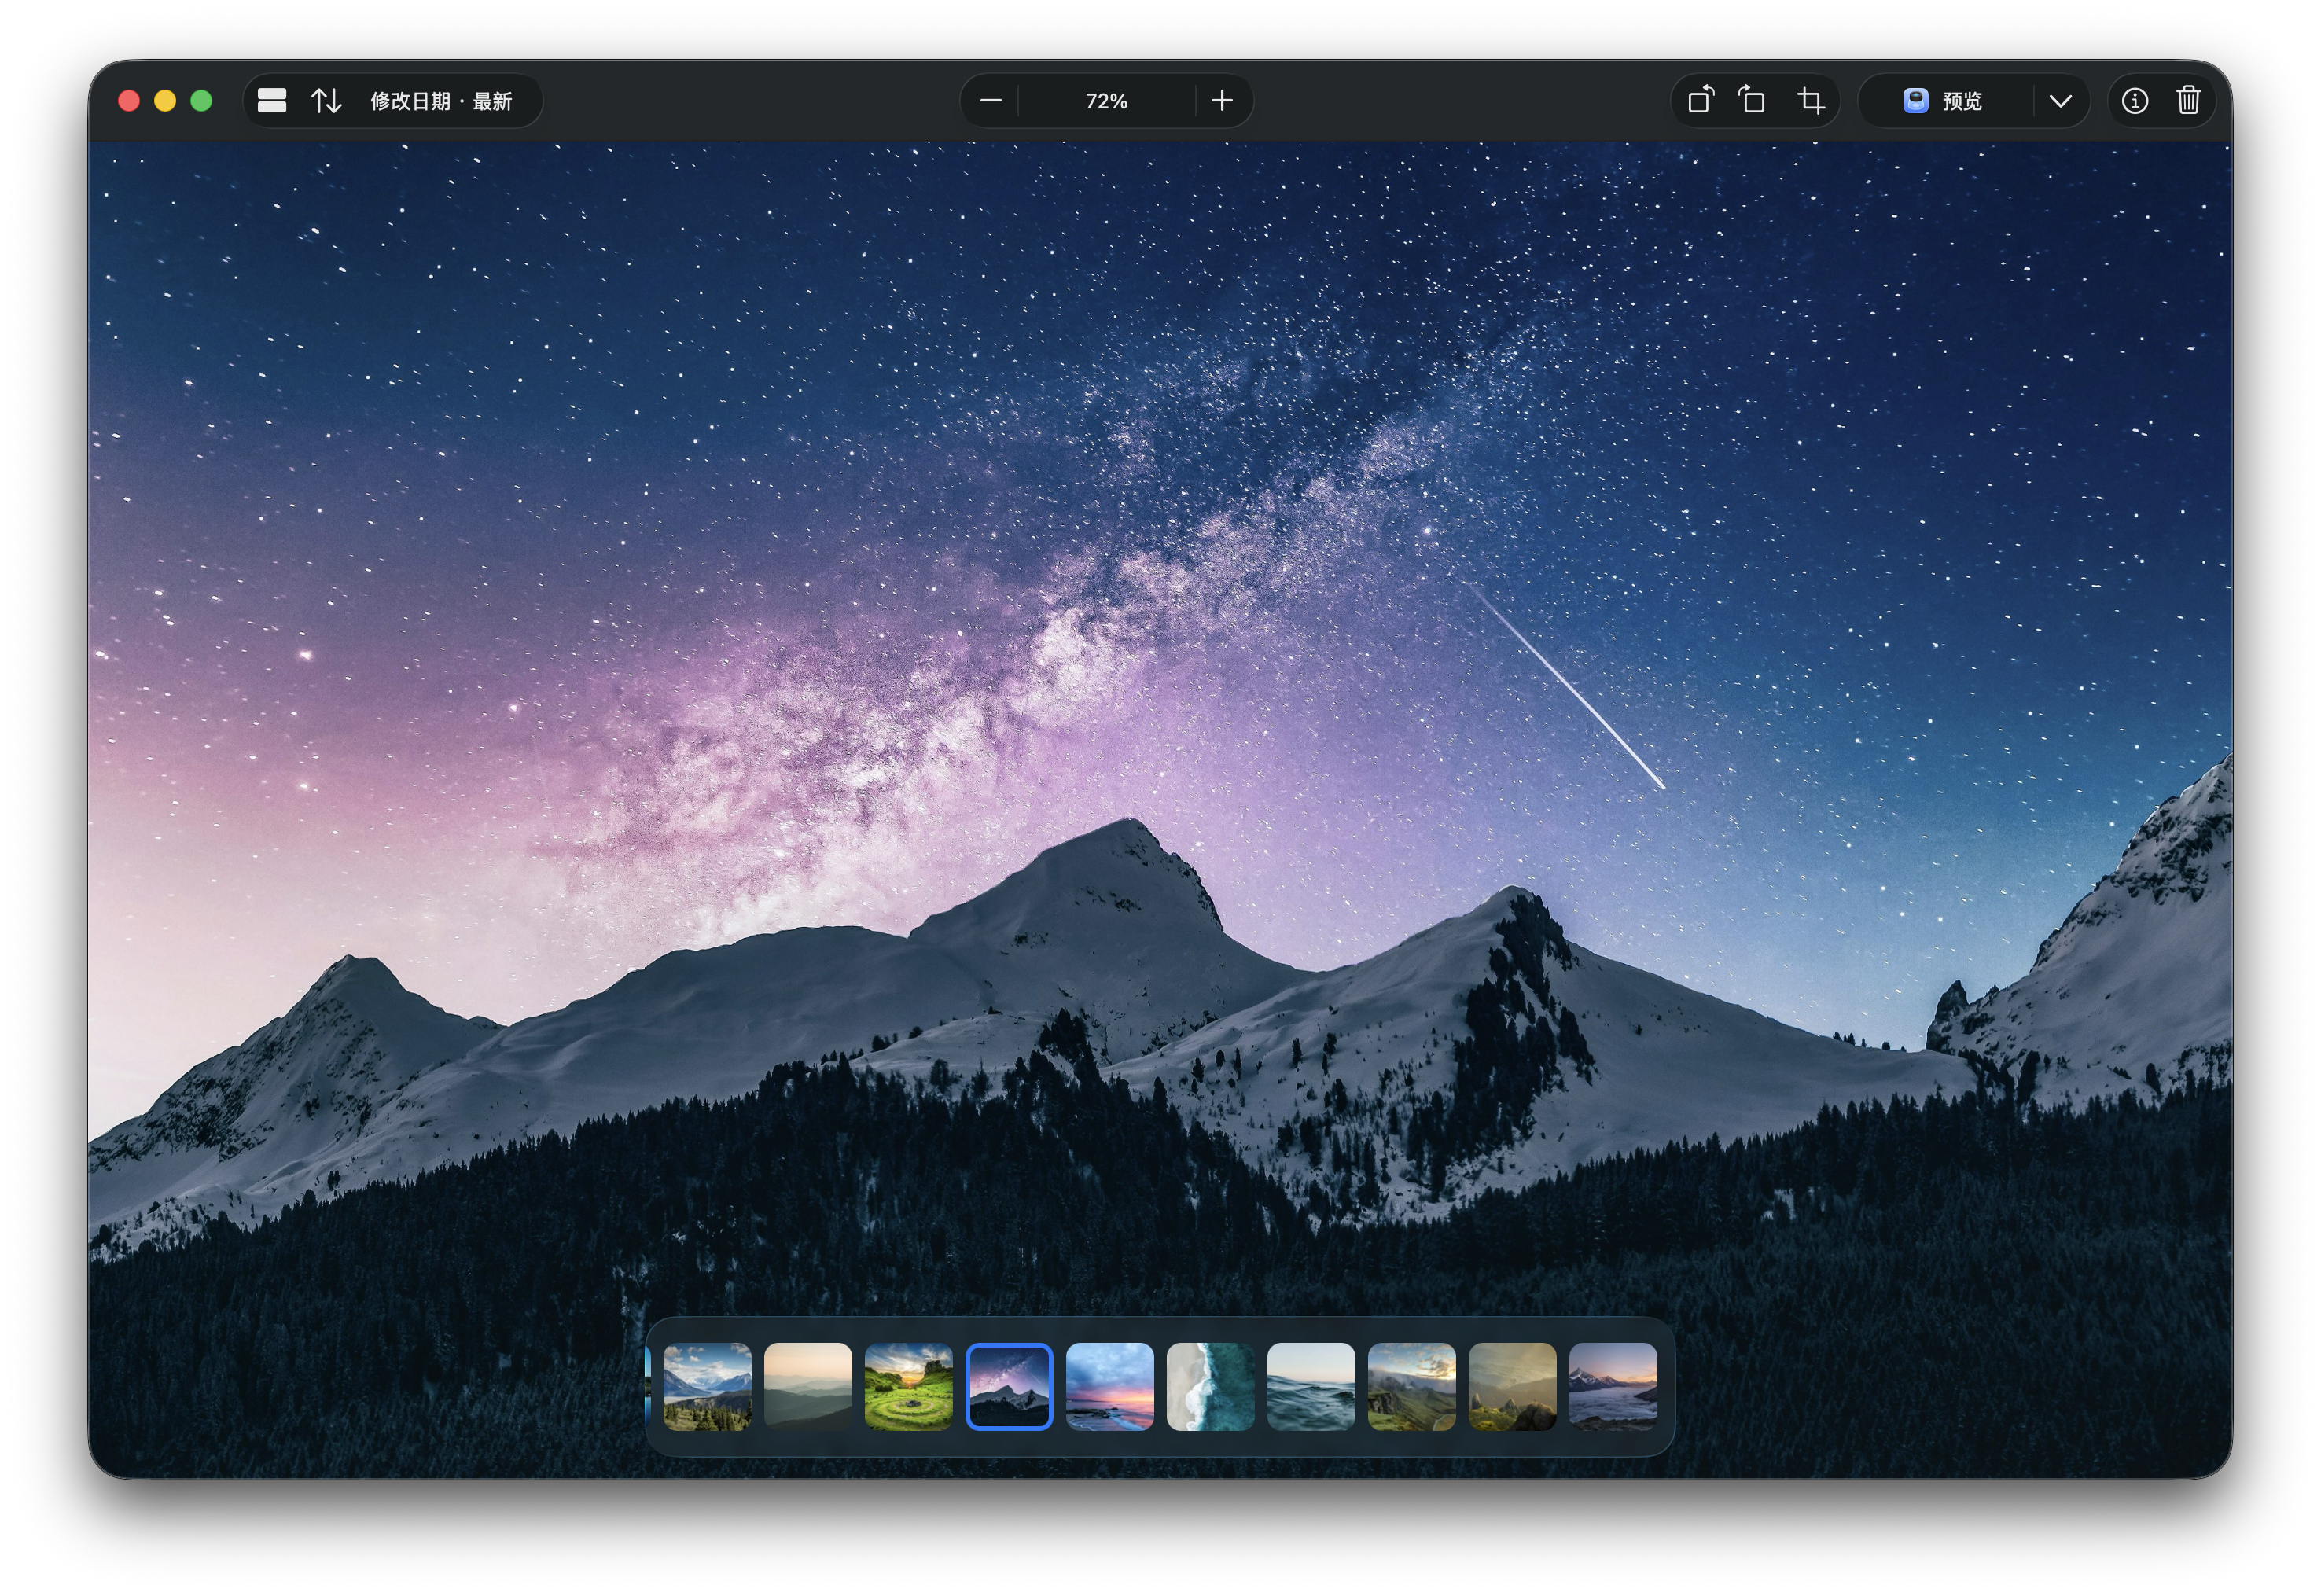Click the 72% zoom level field
The image size is (2321, 1596).
pos(1106,101)
